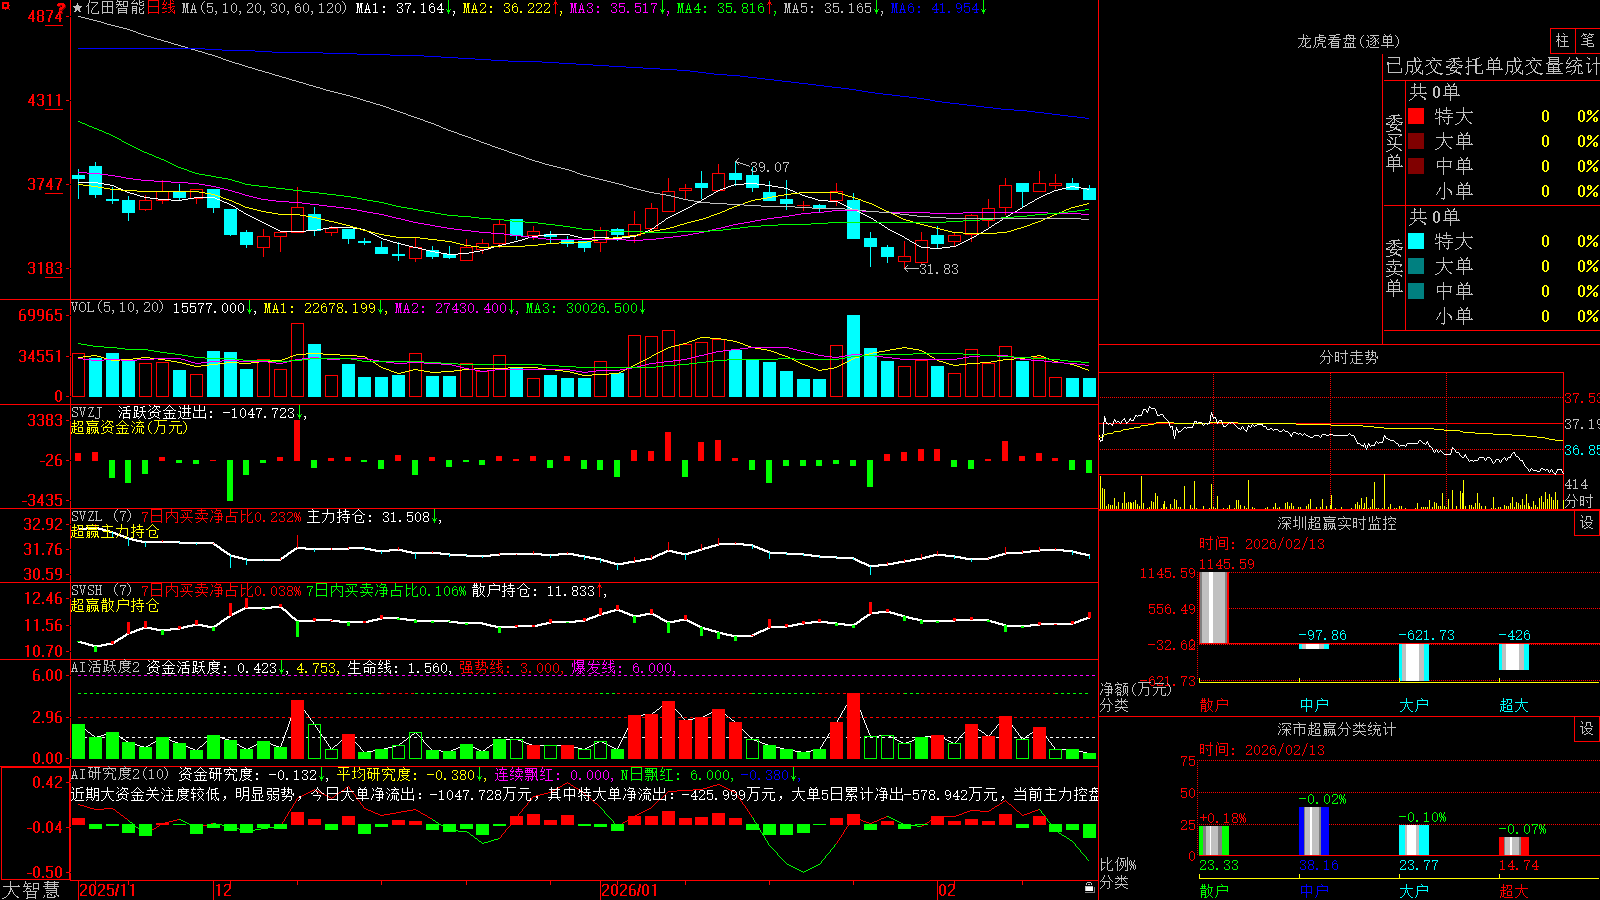Jump to 2026/01 on time axis

tap(630, 890)
